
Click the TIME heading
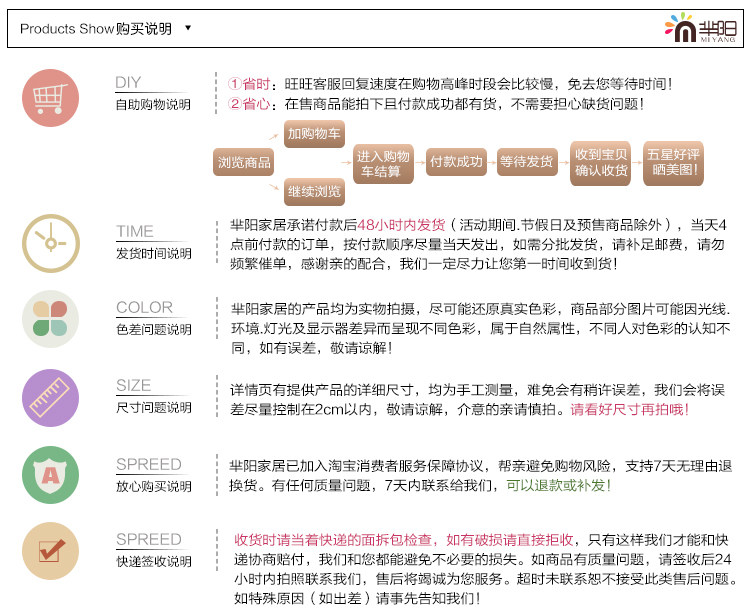(x=135, y=231)
